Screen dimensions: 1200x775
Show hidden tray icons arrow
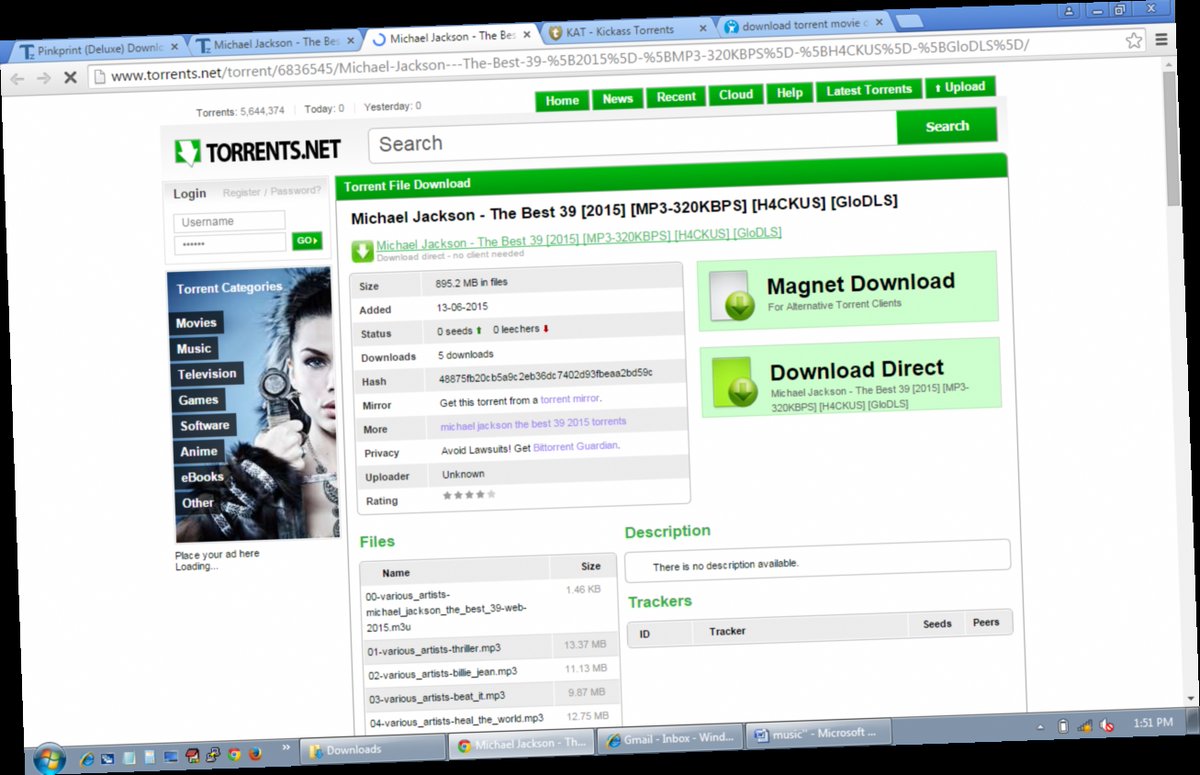coord(1041,726)
